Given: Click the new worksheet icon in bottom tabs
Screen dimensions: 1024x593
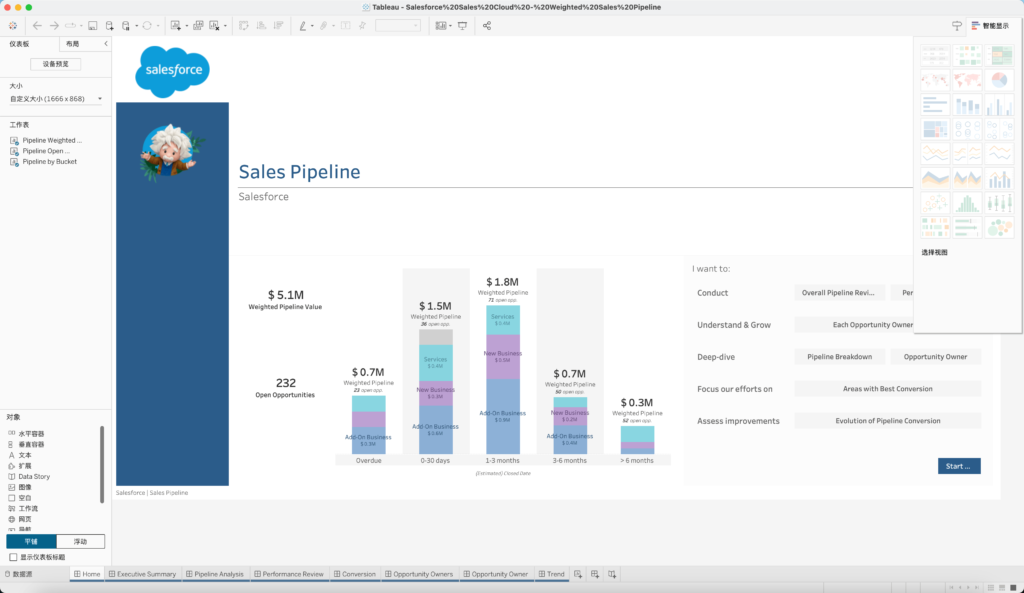Looking at the screenshot, I should click(578, 574).
